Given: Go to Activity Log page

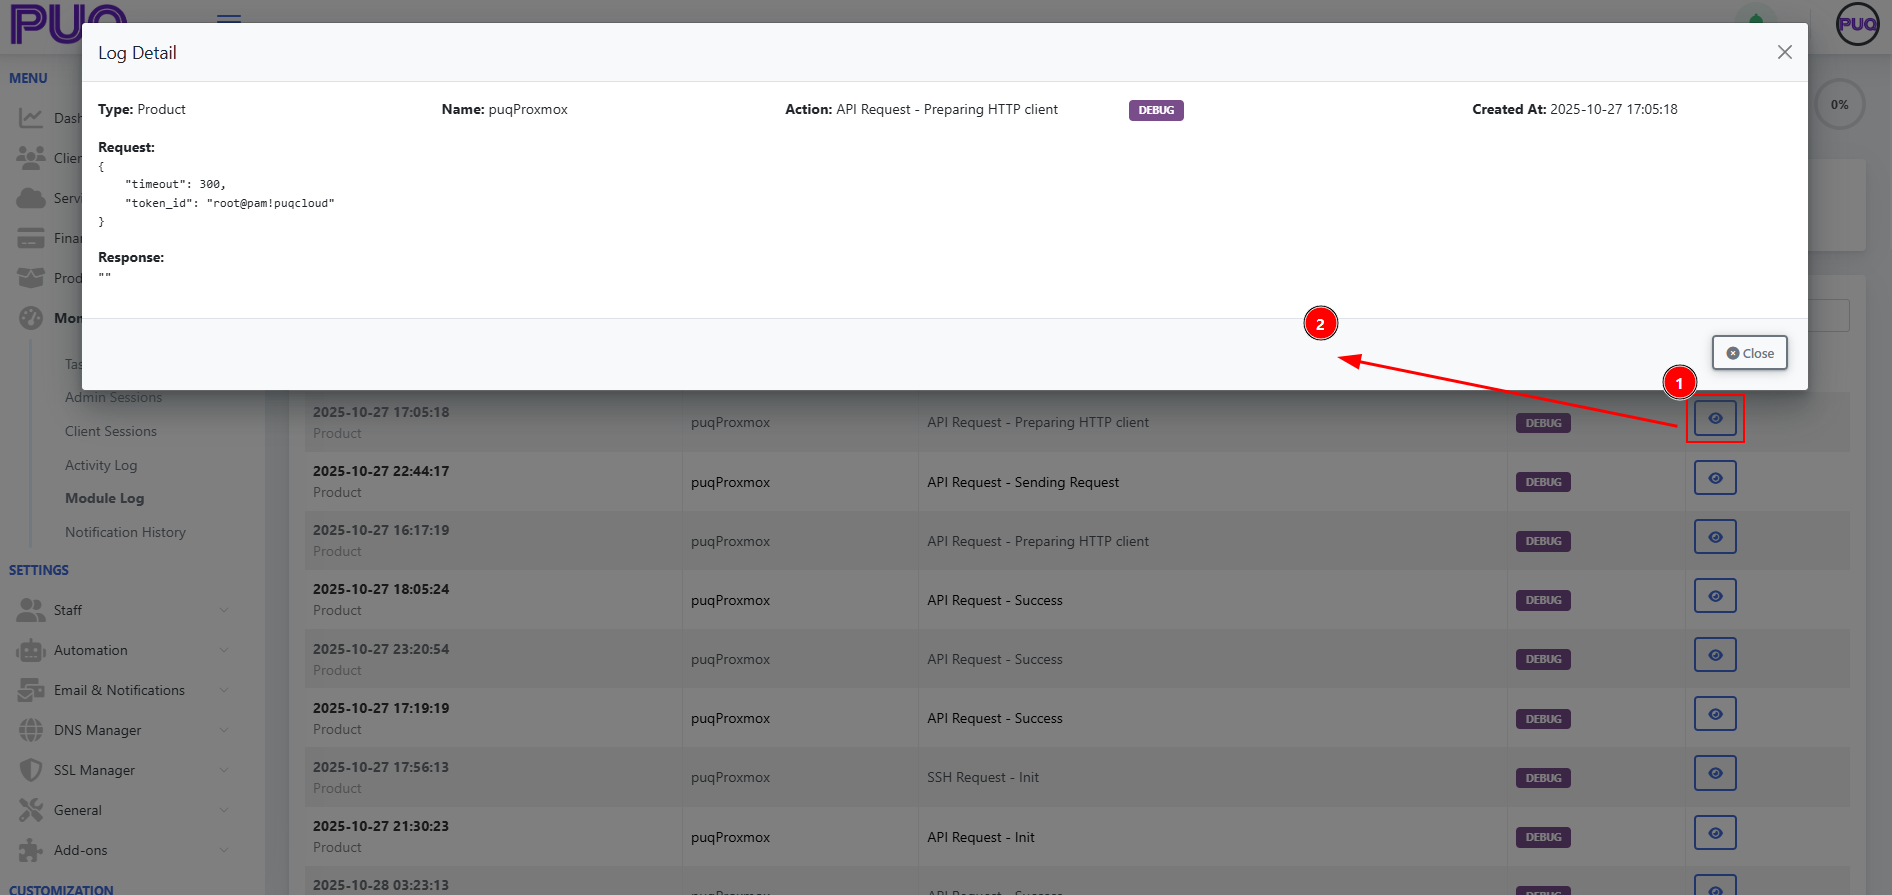Looking at the screenshot, I should click(101, 465).
